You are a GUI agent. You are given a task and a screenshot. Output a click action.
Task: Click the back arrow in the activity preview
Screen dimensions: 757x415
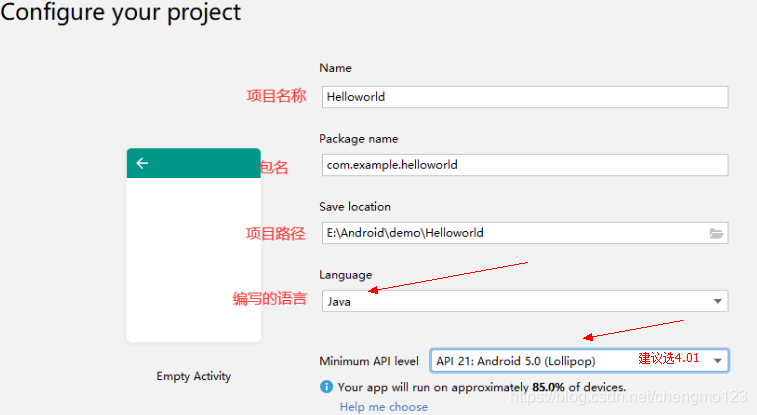(x=142, y=163)
